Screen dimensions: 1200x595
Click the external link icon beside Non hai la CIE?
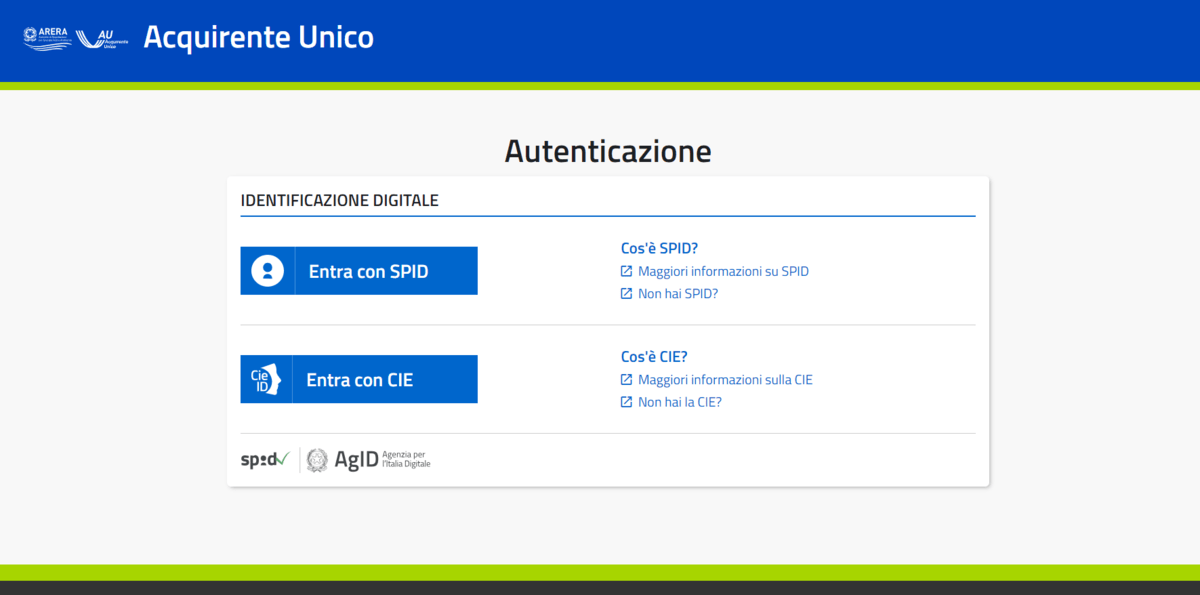click(625, 401)
